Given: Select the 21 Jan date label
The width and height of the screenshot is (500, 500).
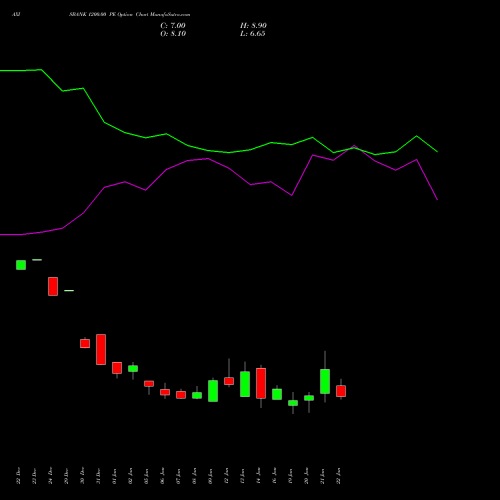Looking at the screenshot, I should pos(322,476).
